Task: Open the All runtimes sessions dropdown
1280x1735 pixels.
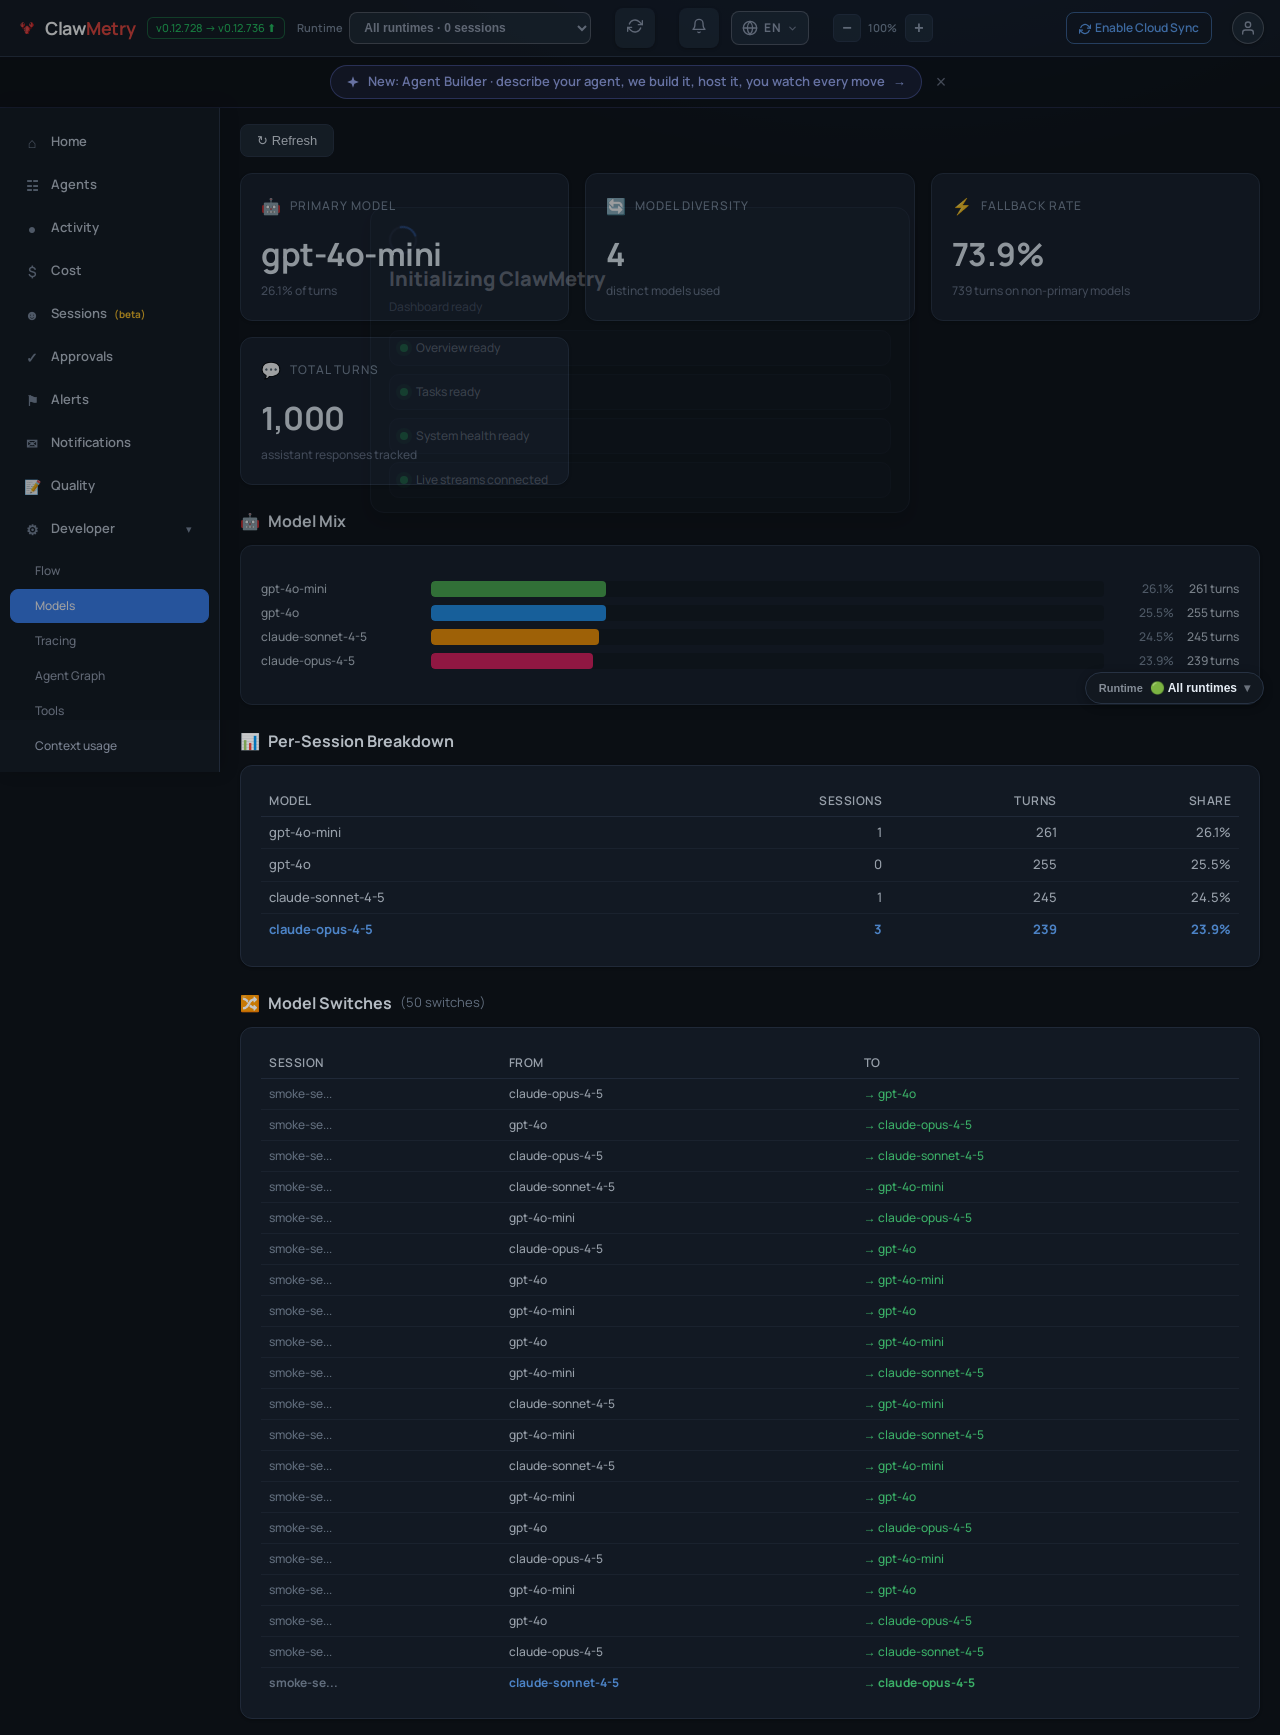Action: pos(470,28)
